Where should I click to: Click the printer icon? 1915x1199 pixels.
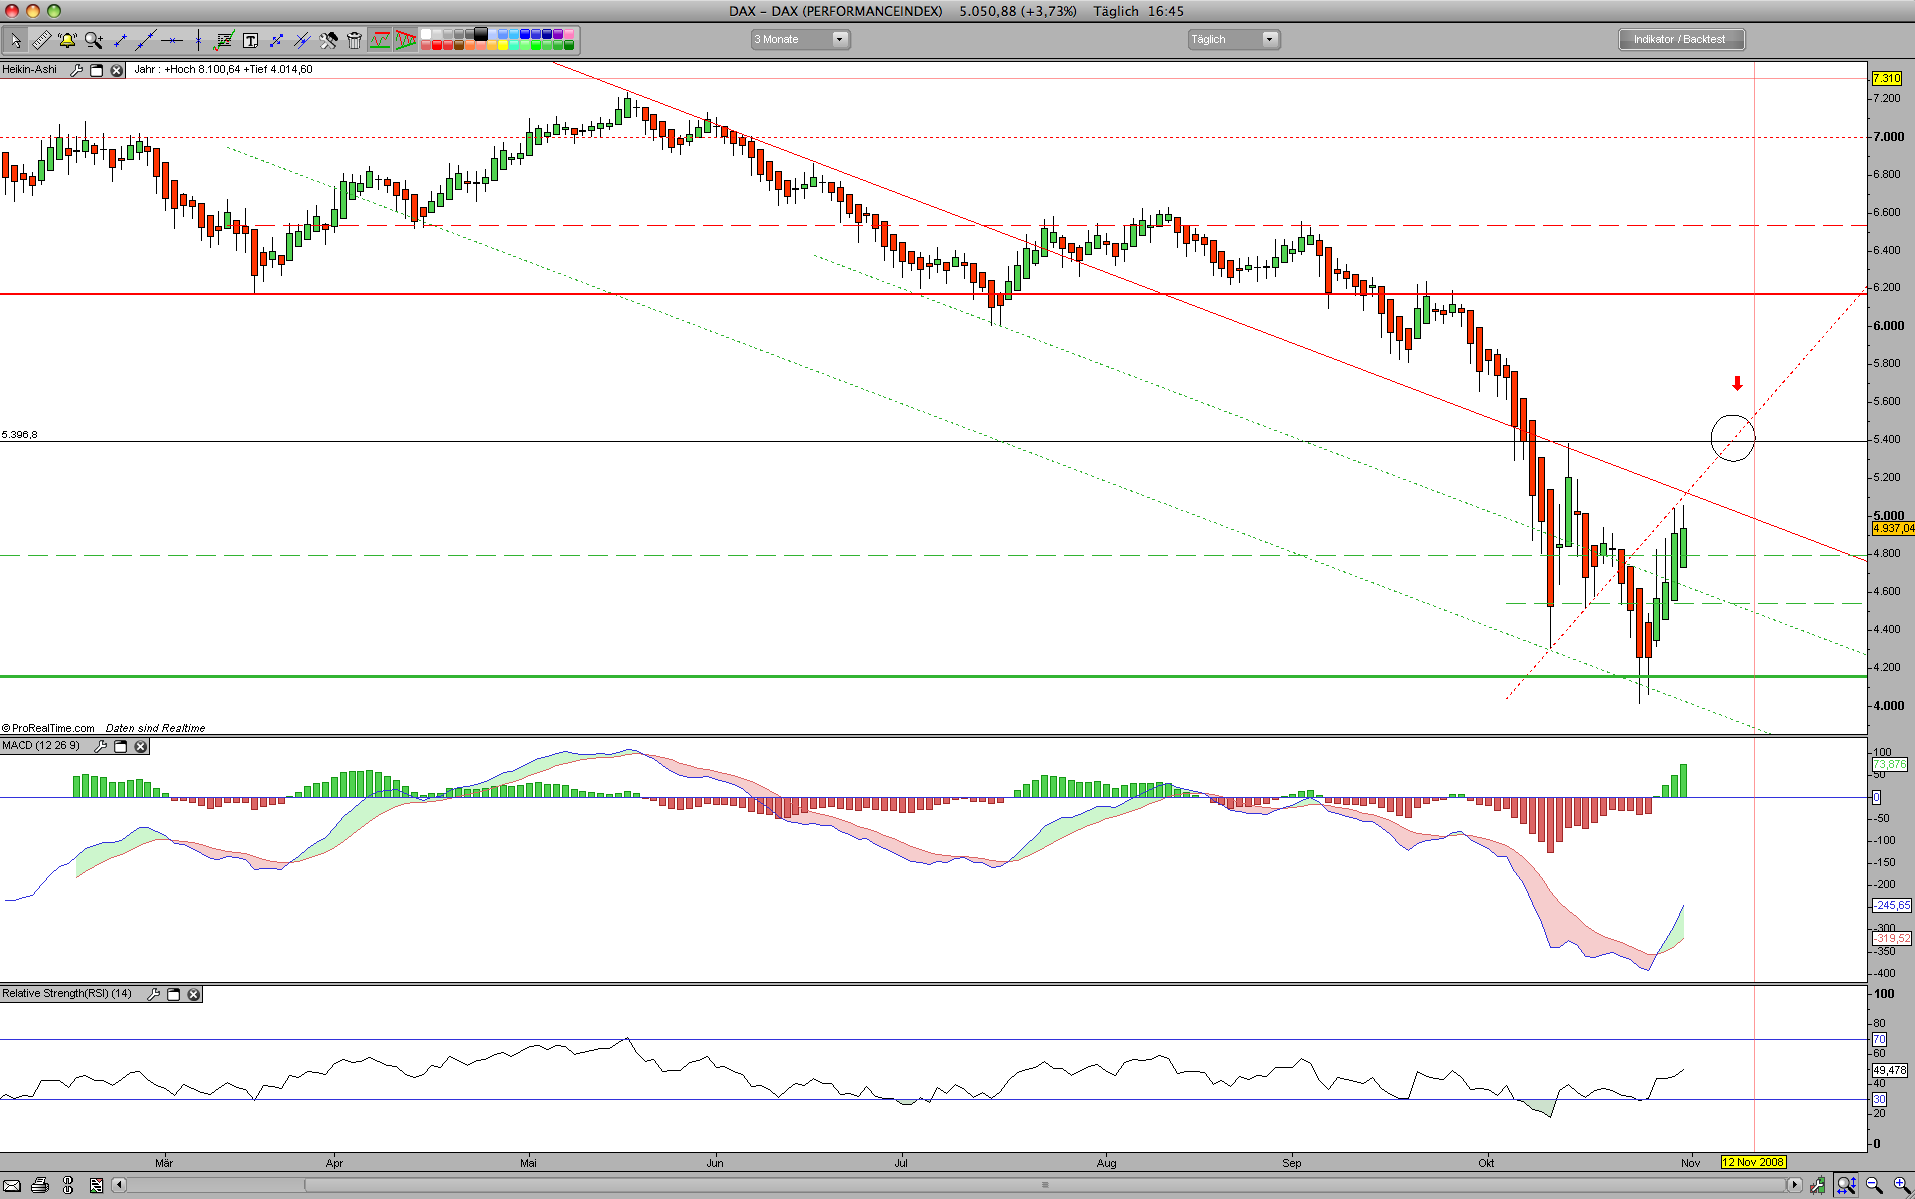pos(40,1186)
